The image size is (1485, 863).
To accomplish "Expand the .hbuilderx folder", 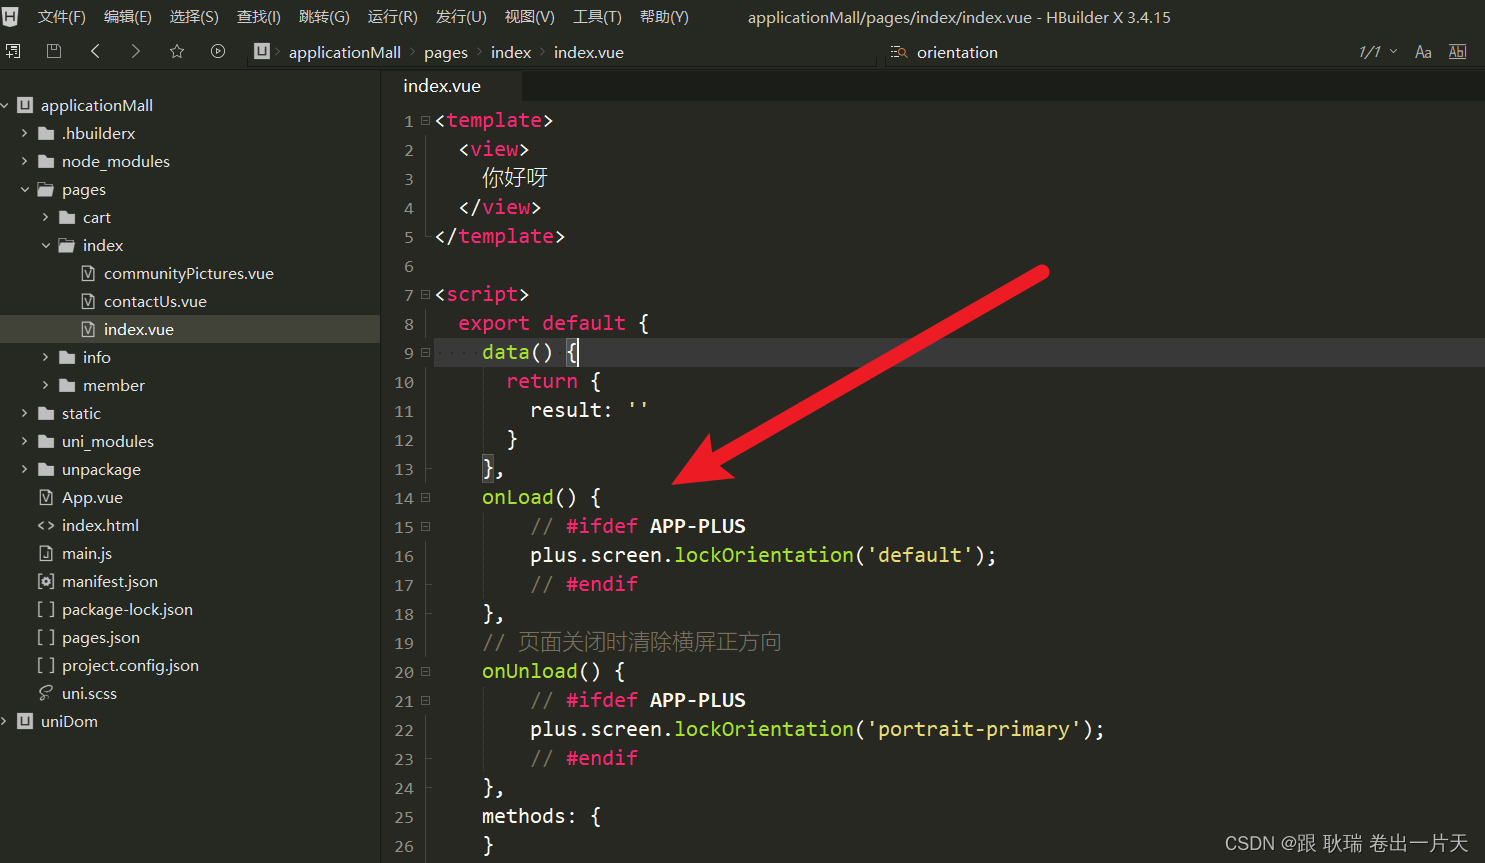I will (25, 133).
